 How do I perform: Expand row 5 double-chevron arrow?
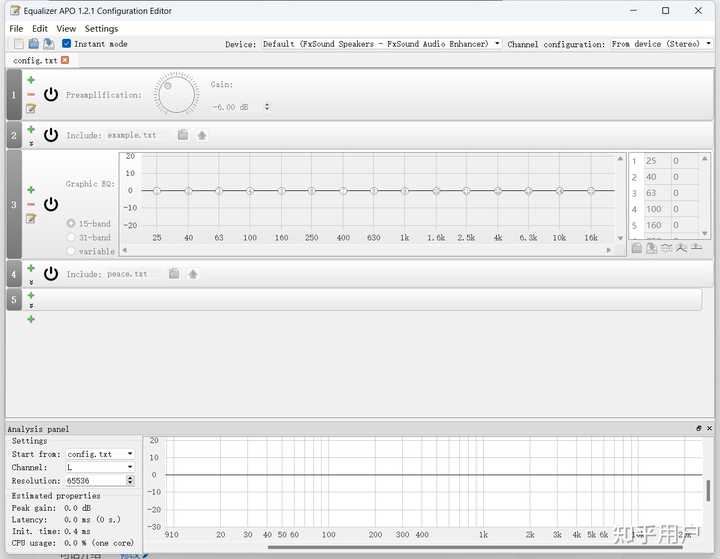coord(31,305)
